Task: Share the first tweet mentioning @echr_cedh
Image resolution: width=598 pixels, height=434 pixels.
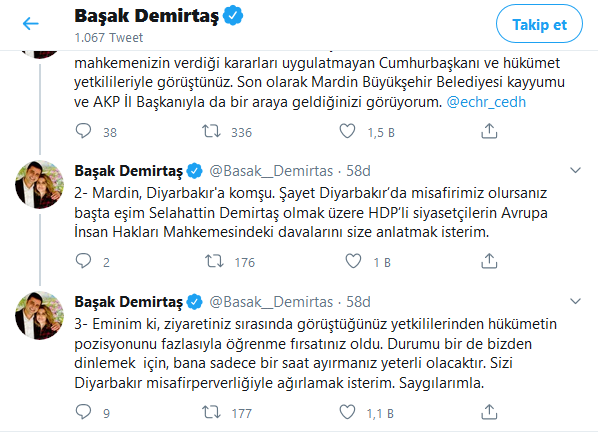Action: pos(489,131)
